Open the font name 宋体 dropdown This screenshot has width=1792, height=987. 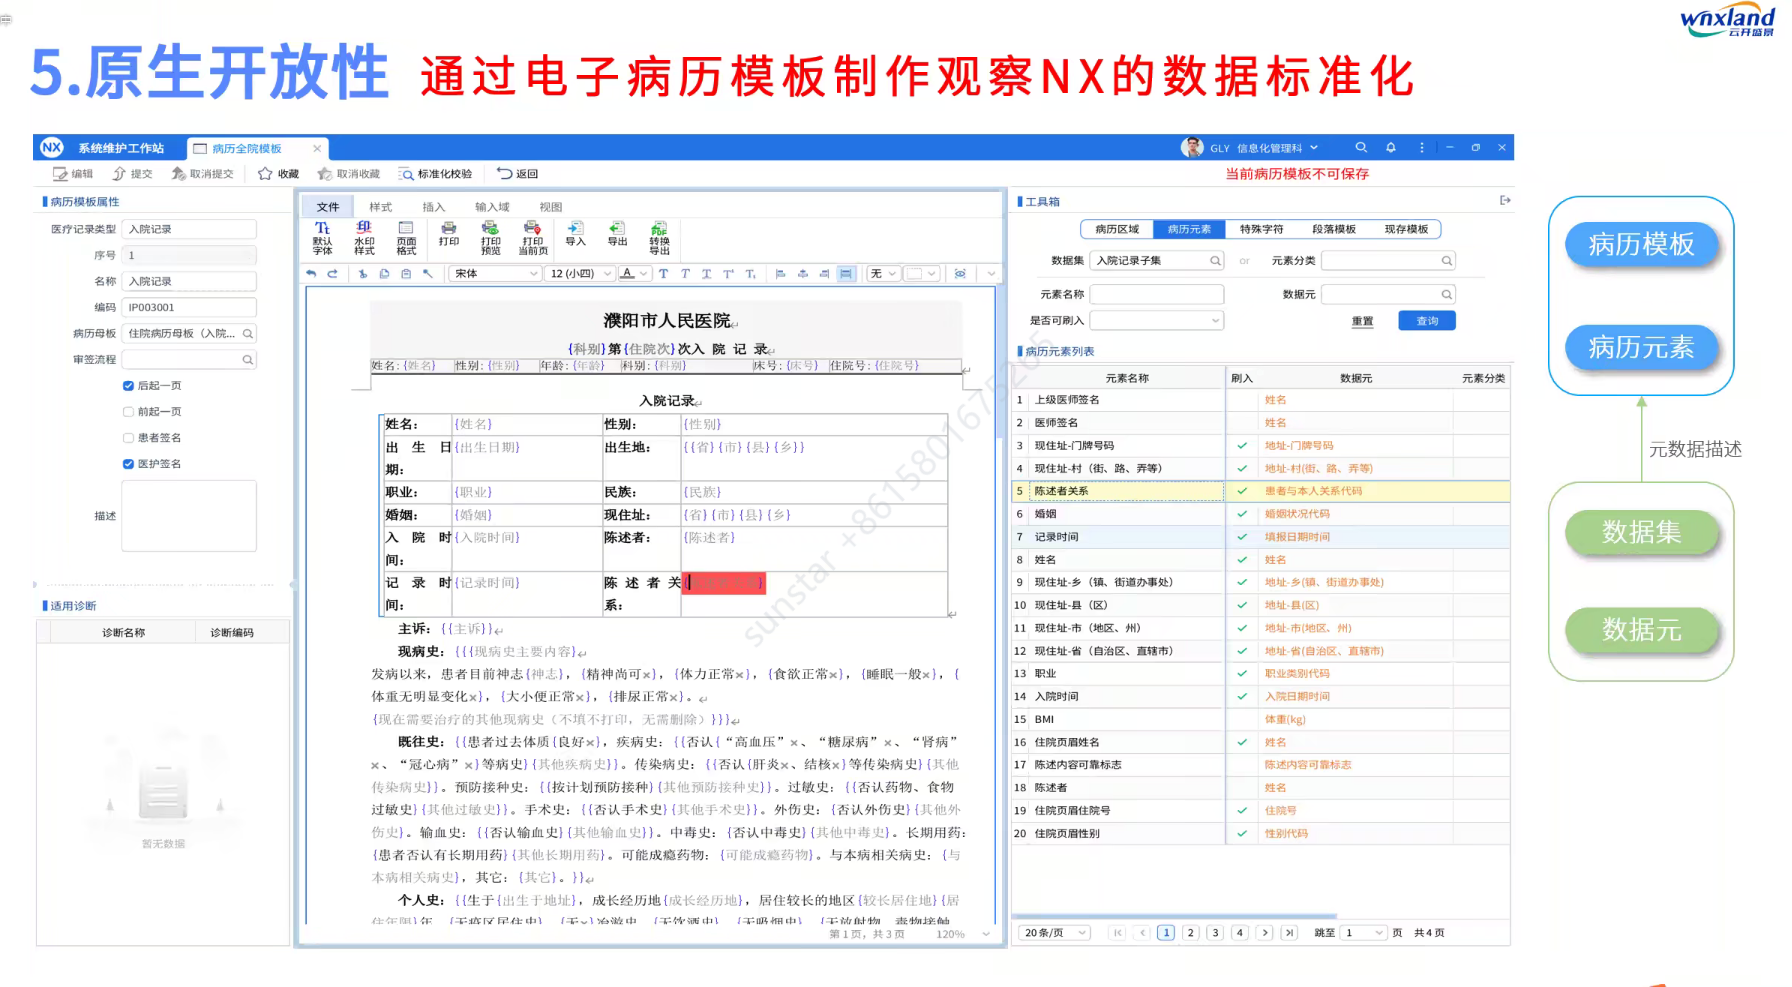496,274
